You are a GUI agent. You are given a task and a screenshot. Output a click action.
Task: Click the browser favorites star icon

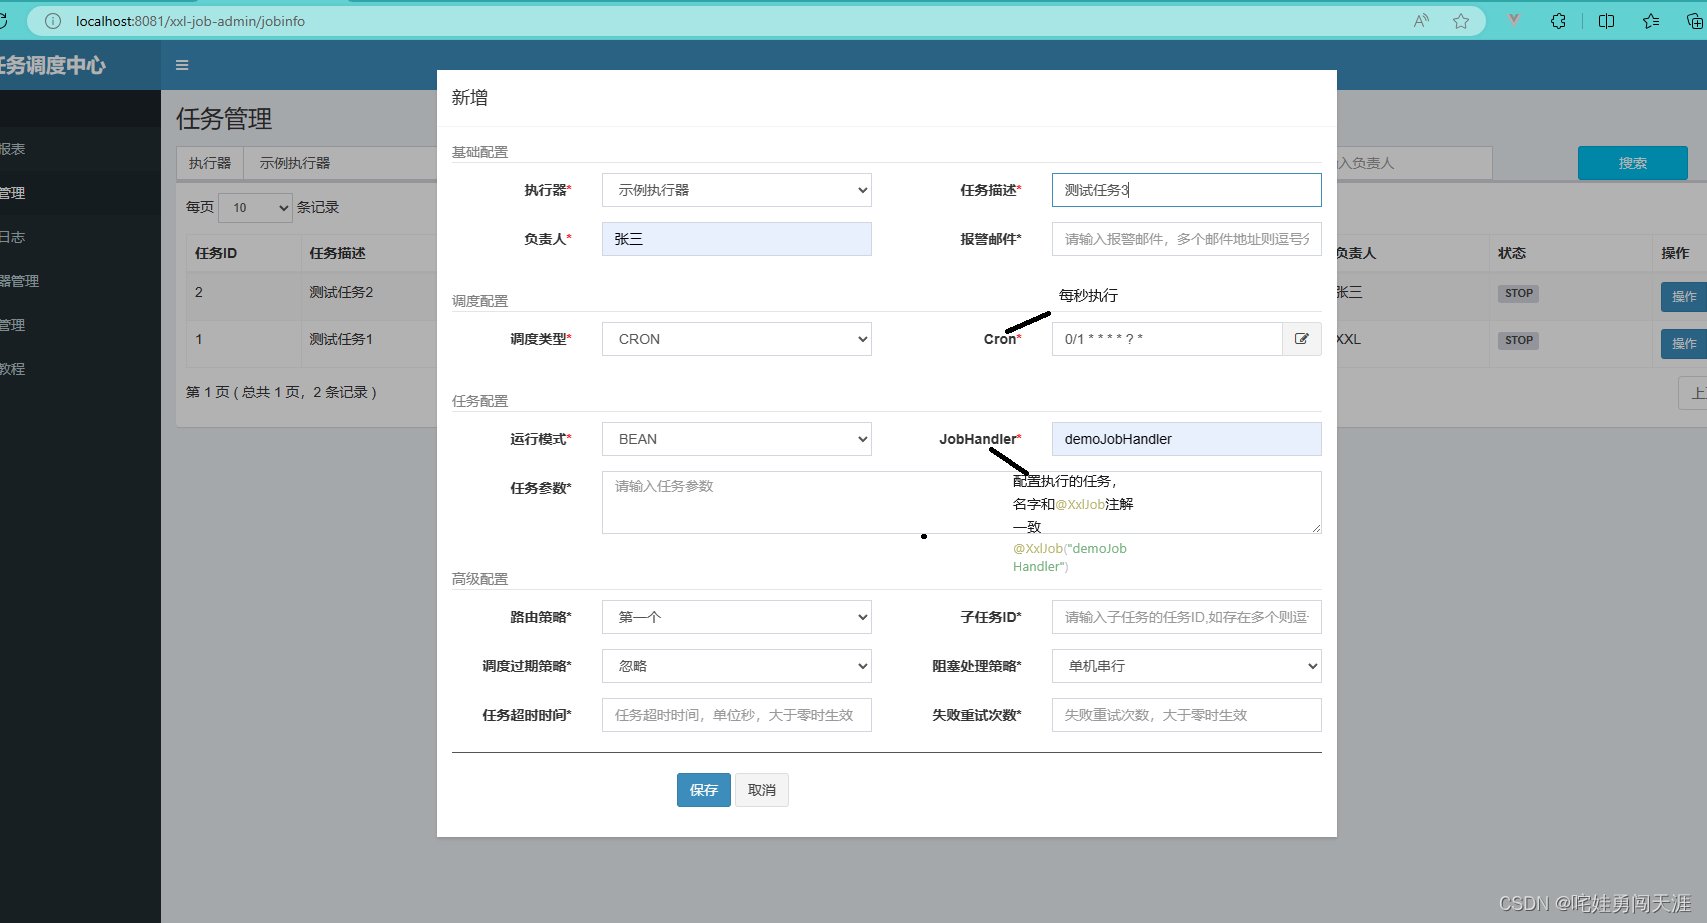click(1461, 21)
